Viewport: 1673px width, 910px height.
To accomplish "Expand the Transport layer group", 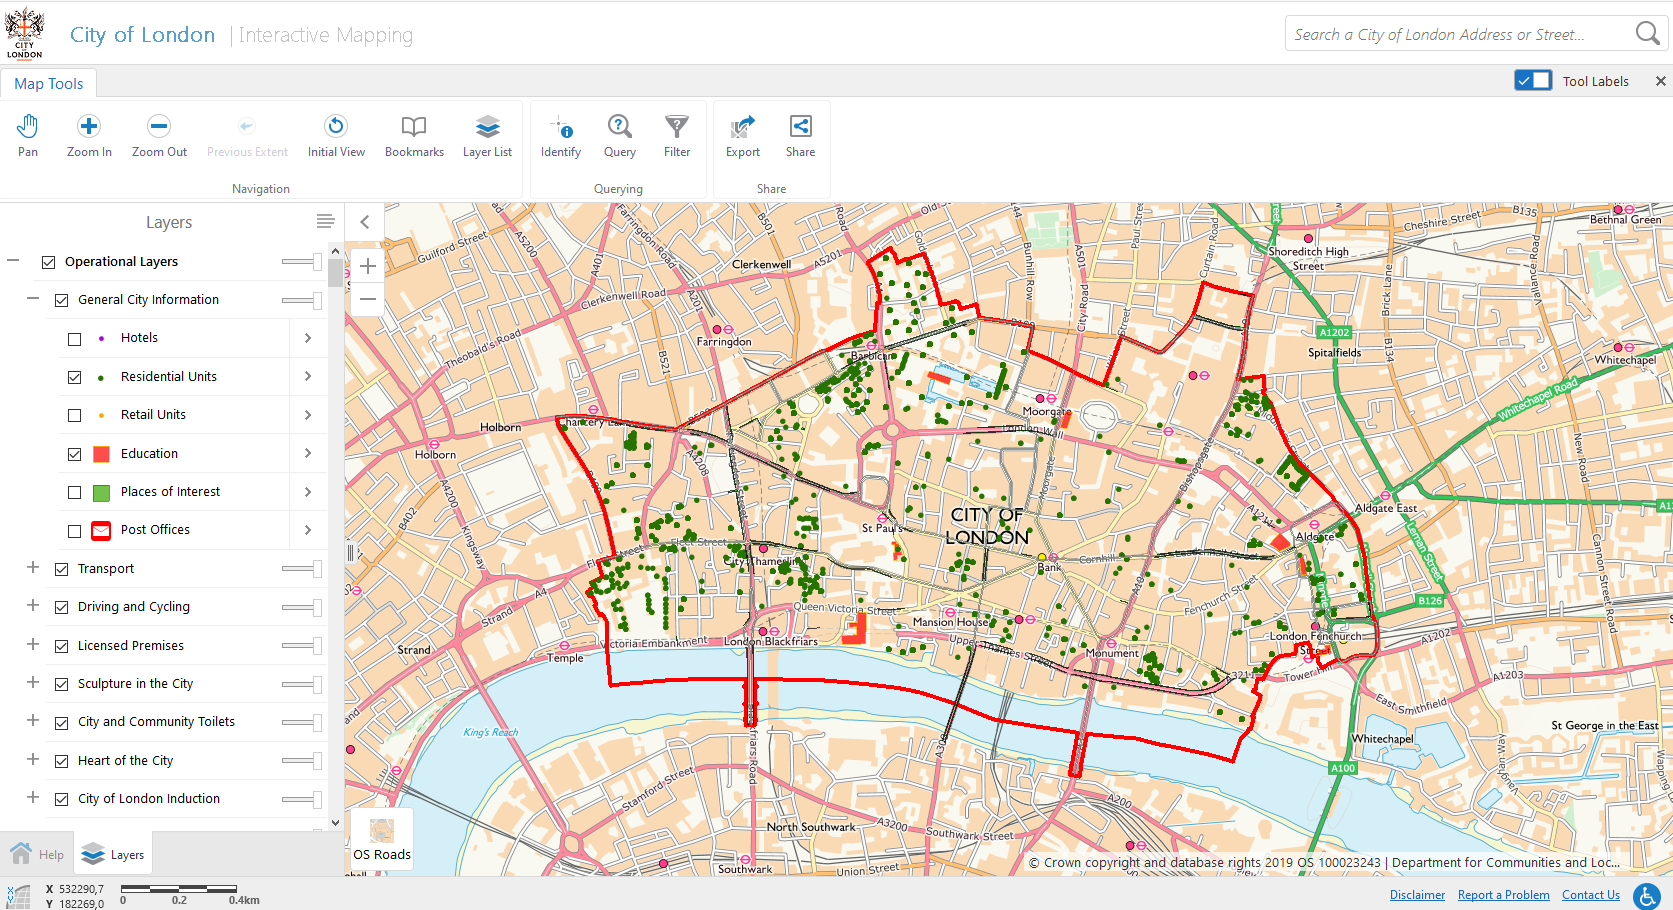I will tap(32, 568).
